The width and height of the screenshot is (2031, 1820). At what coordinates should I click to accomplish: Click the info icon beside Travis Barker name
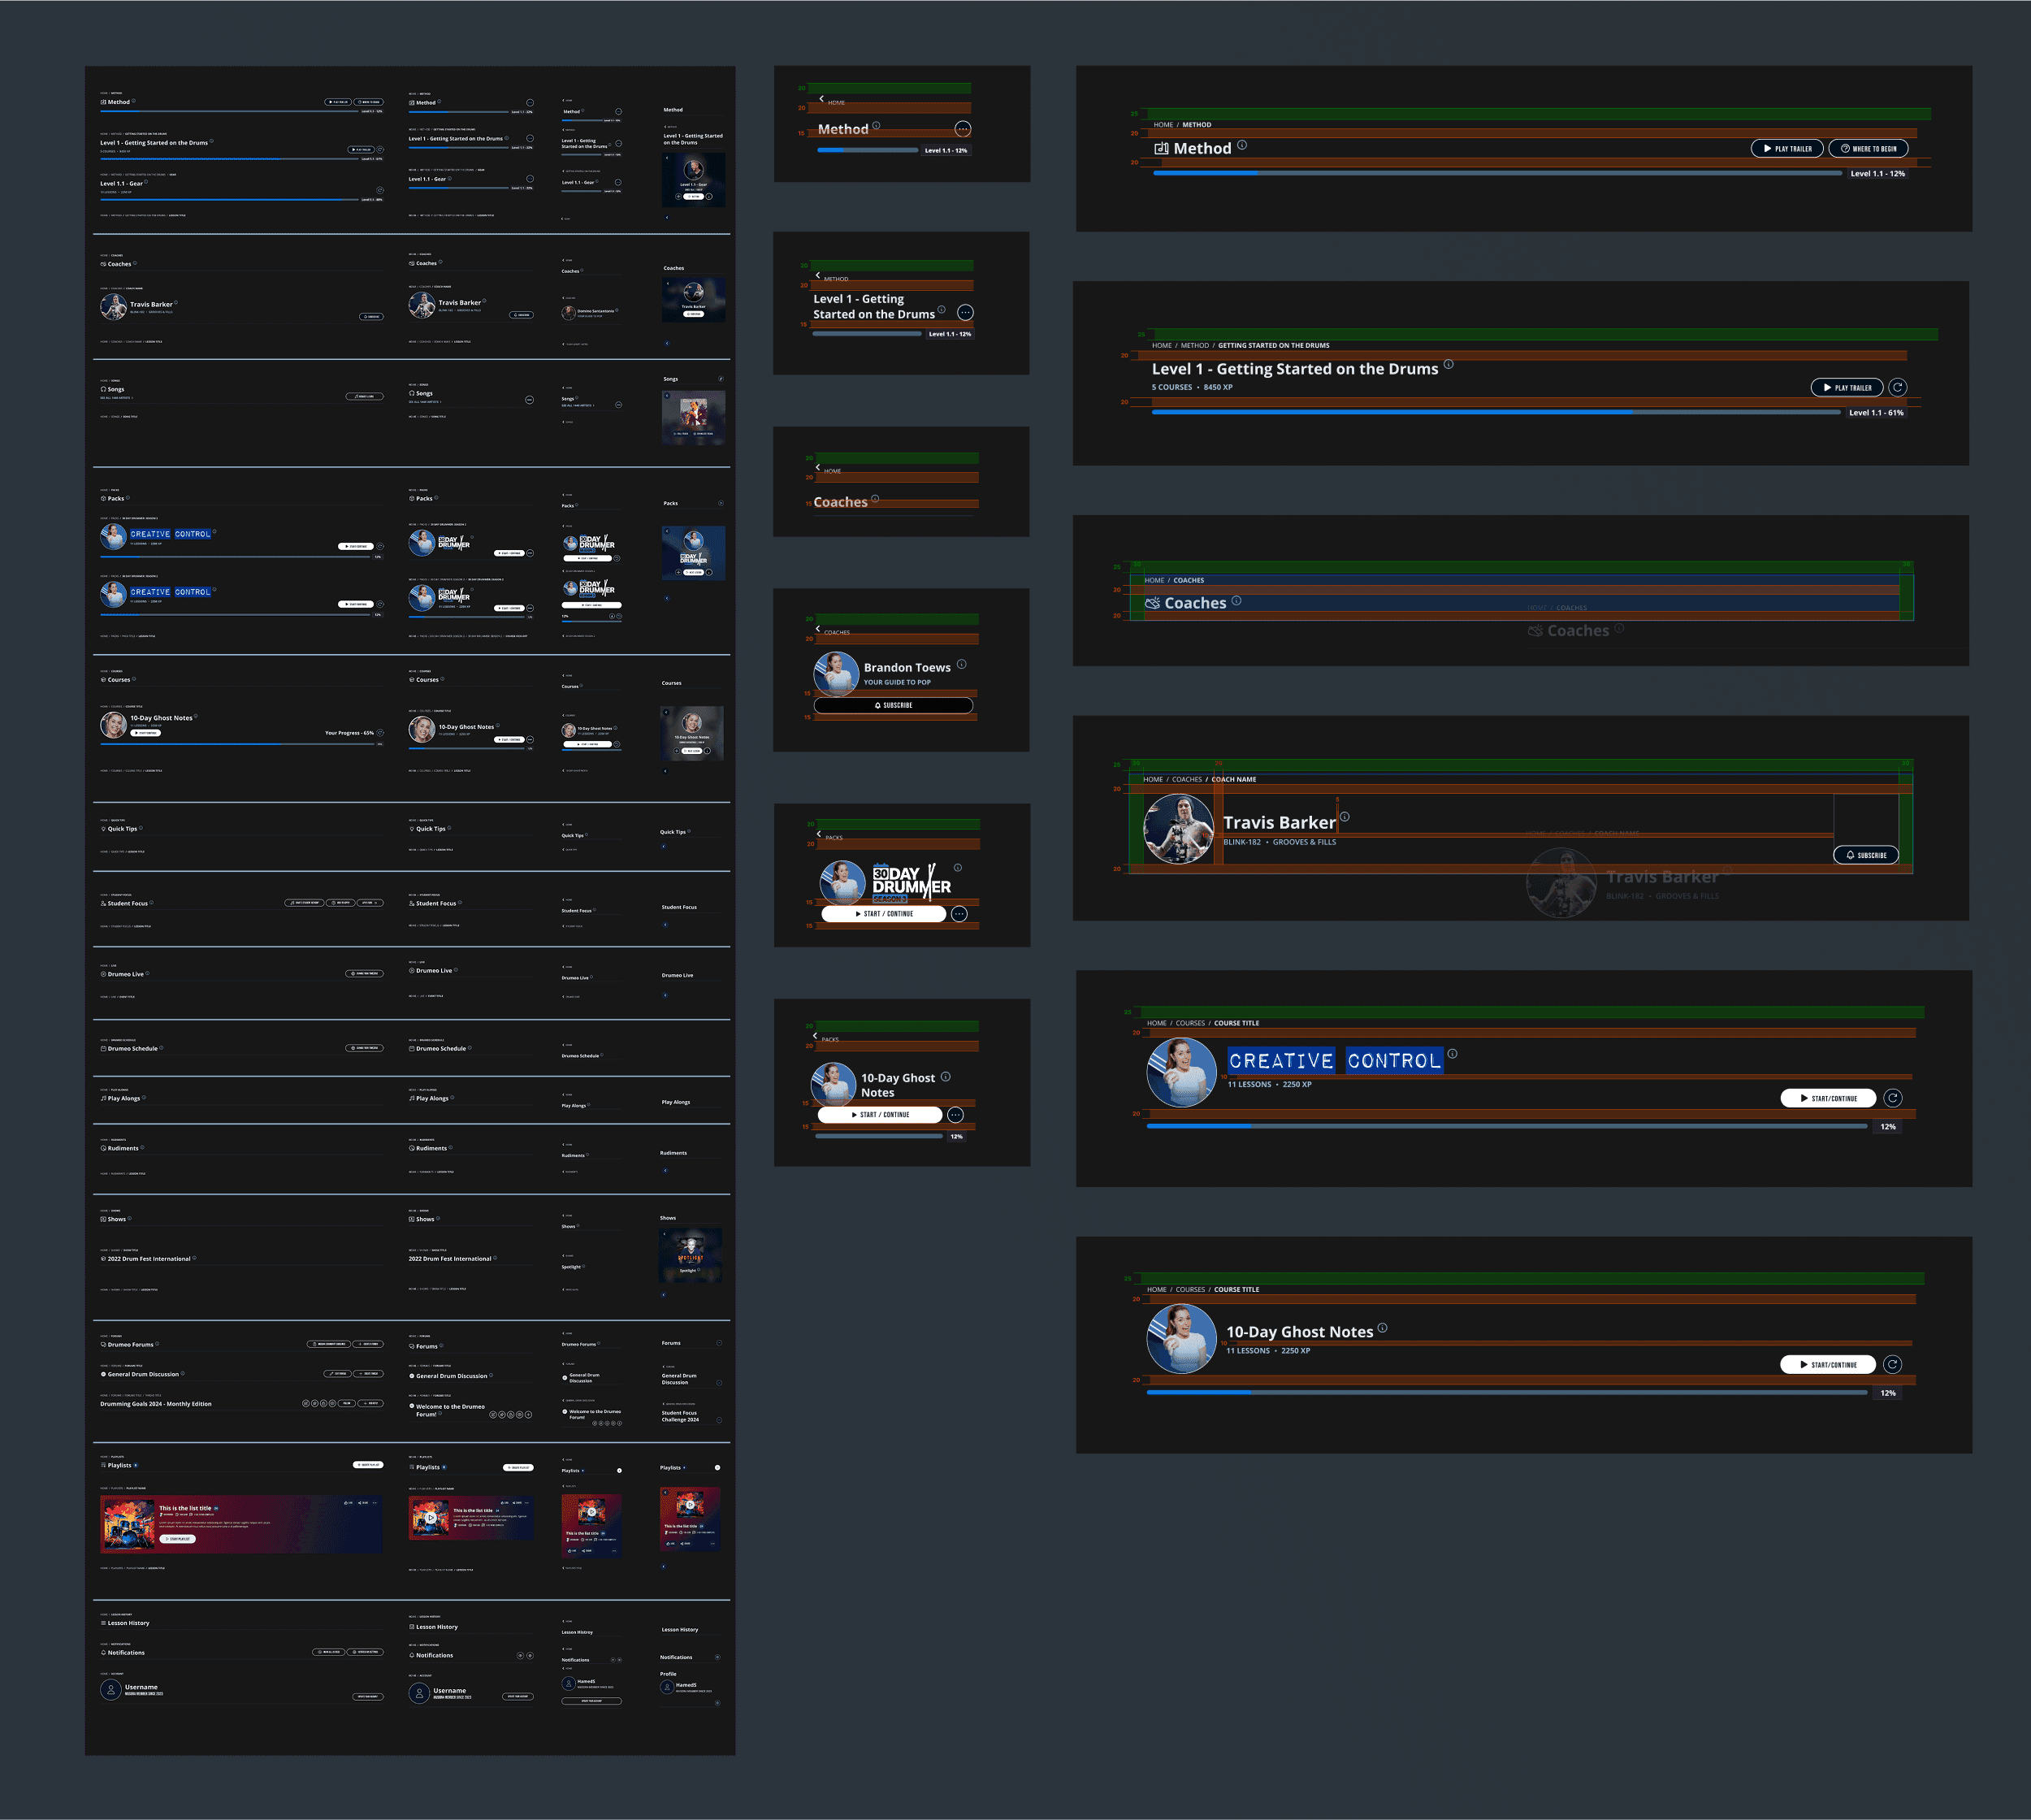click(x=1345, y=817)
